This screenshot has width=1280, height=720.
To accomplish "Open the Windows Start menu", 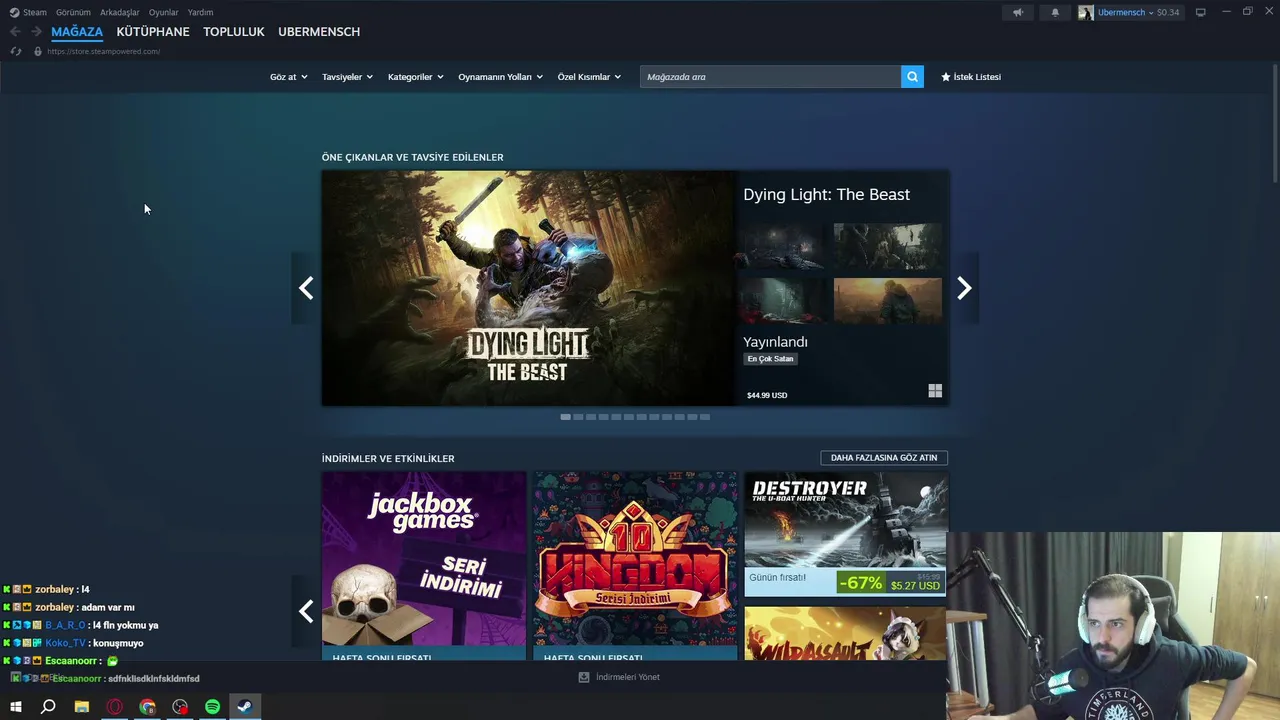I will [x=15, y=707].
